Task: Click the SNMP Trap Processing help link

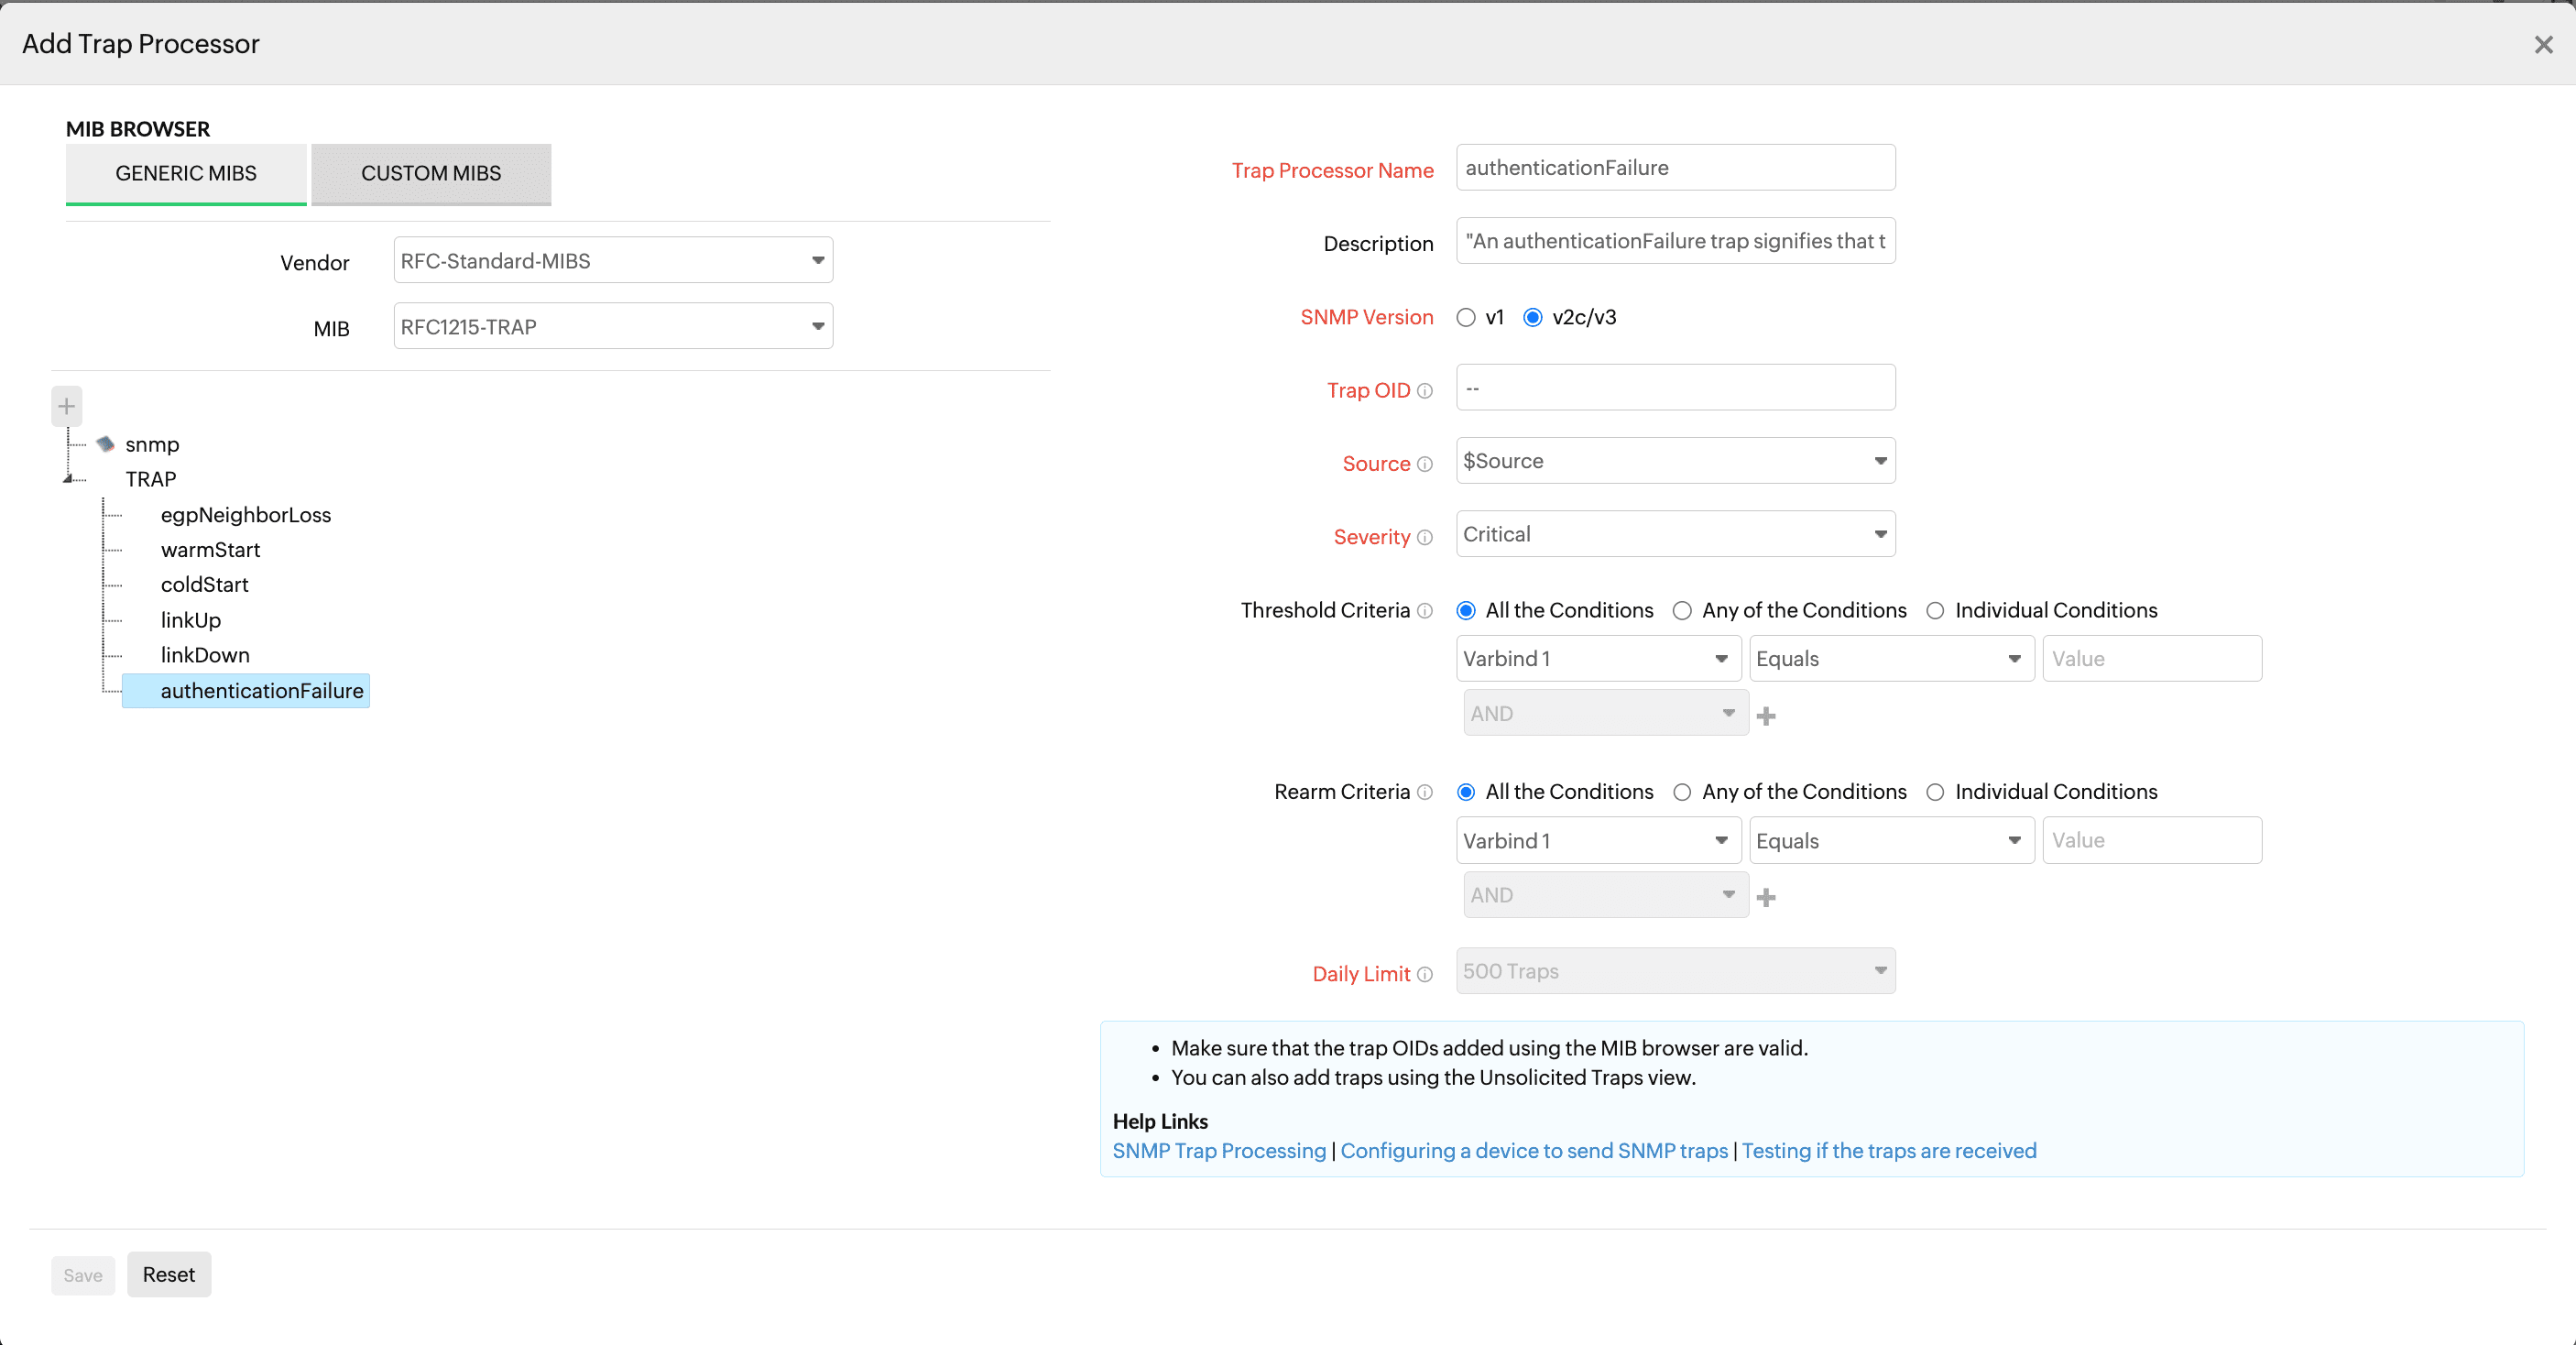Action: click(x=1218, y=1151)
